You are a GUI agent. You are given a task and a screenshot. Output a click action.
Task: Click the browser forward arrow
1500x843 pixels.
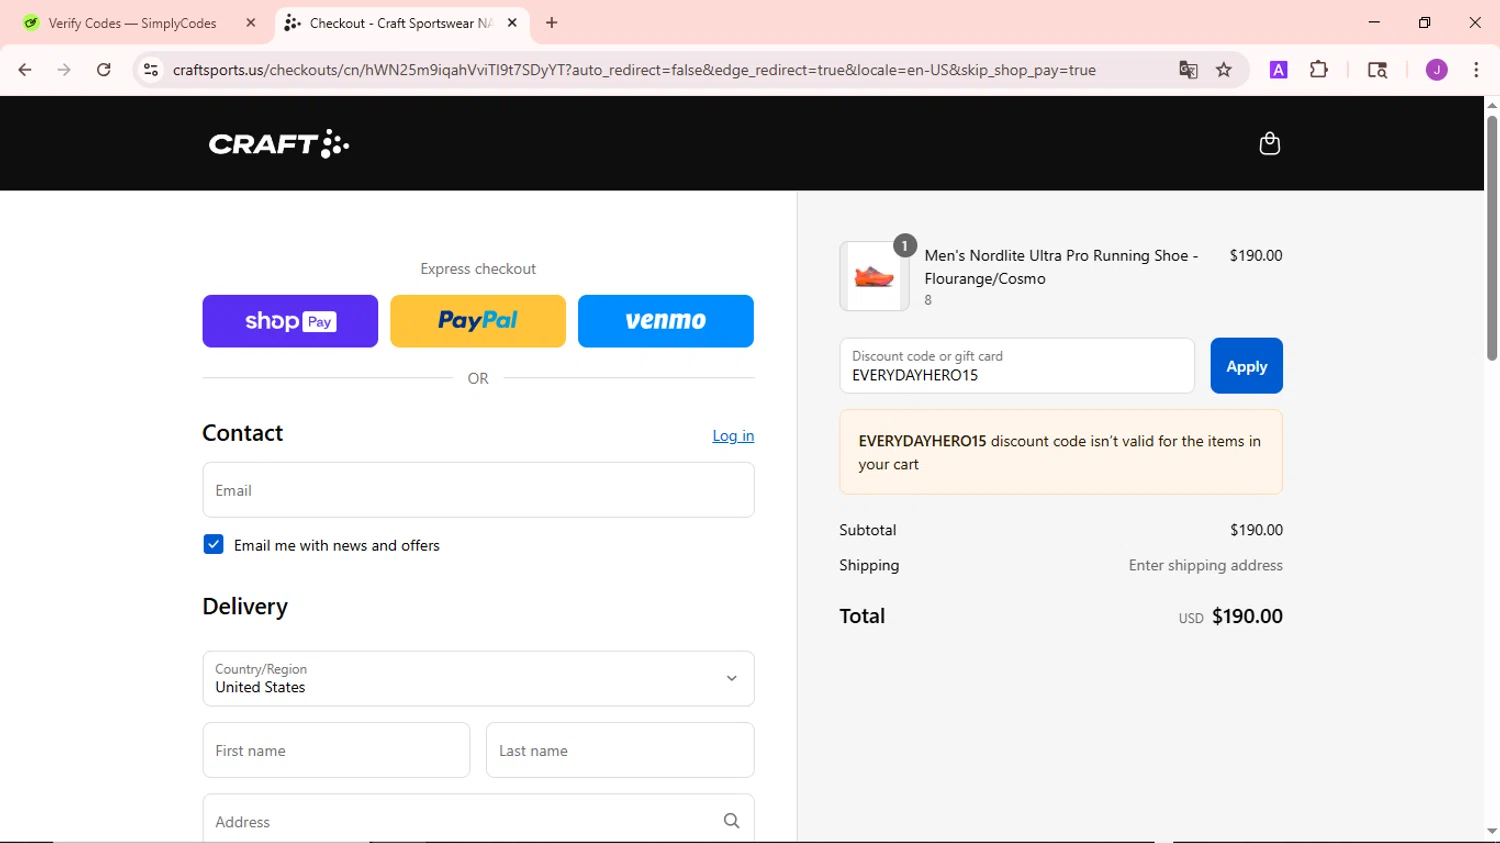(64, 70)
